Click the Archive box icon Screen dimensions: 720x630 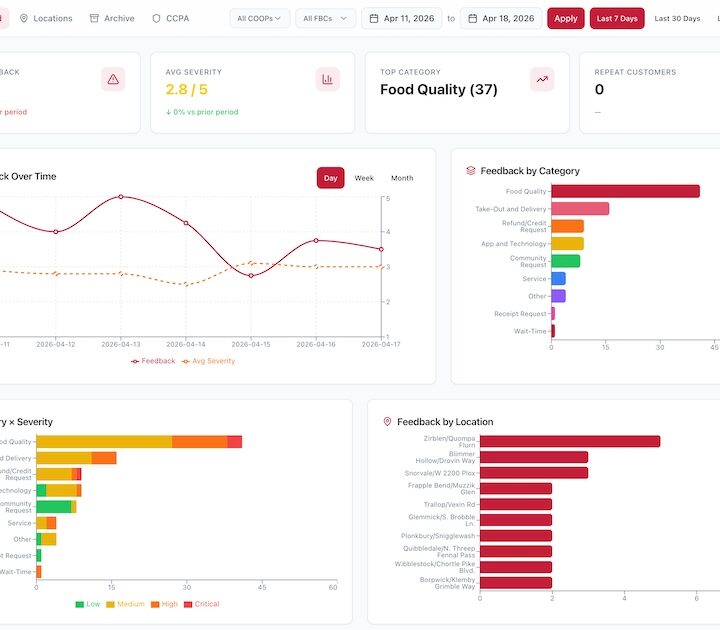pos(94,18)
